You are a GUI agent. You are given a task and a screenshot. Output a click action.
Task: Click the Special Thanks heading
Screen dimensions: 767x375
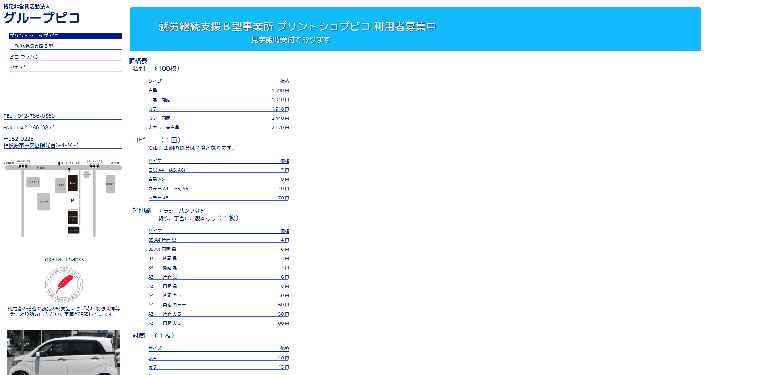tap(64, 259)
